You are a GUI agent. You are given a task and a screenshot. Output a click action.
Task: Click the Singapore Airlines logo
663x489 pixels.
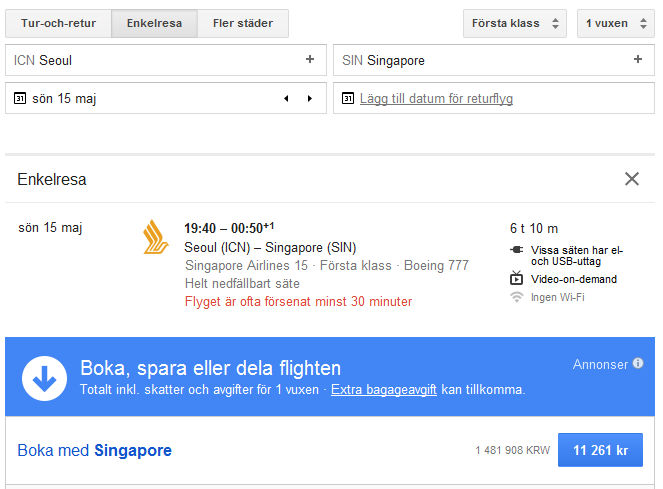[156, 237]
